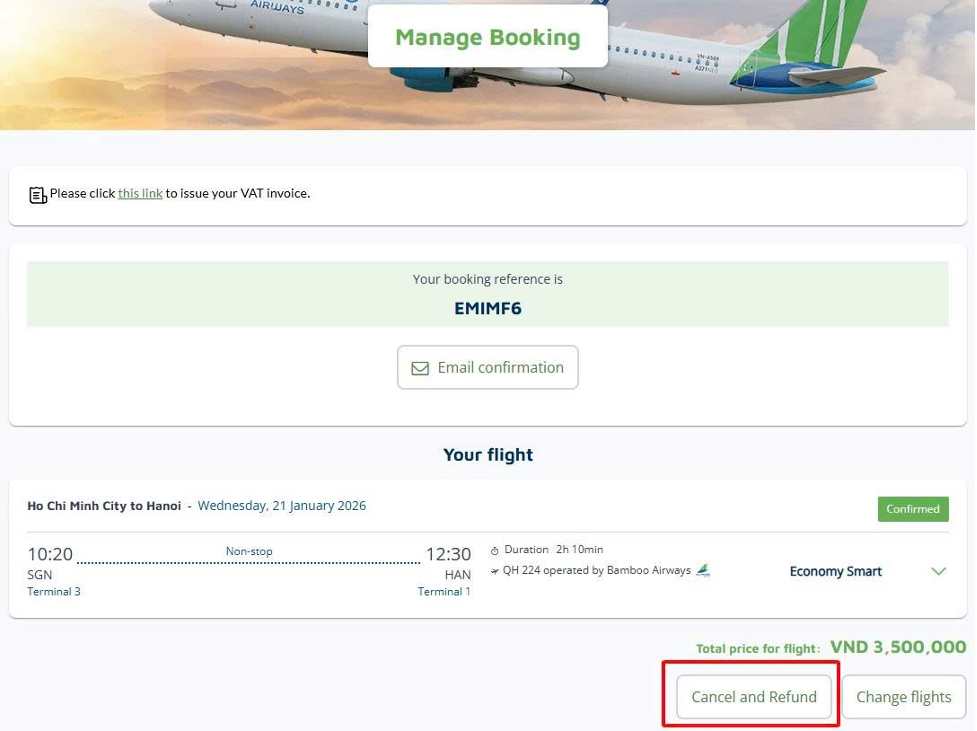This screenshot has height=731, width=977.
Task: Click the Manage Booking header label
Action: (x=487, y=37)
